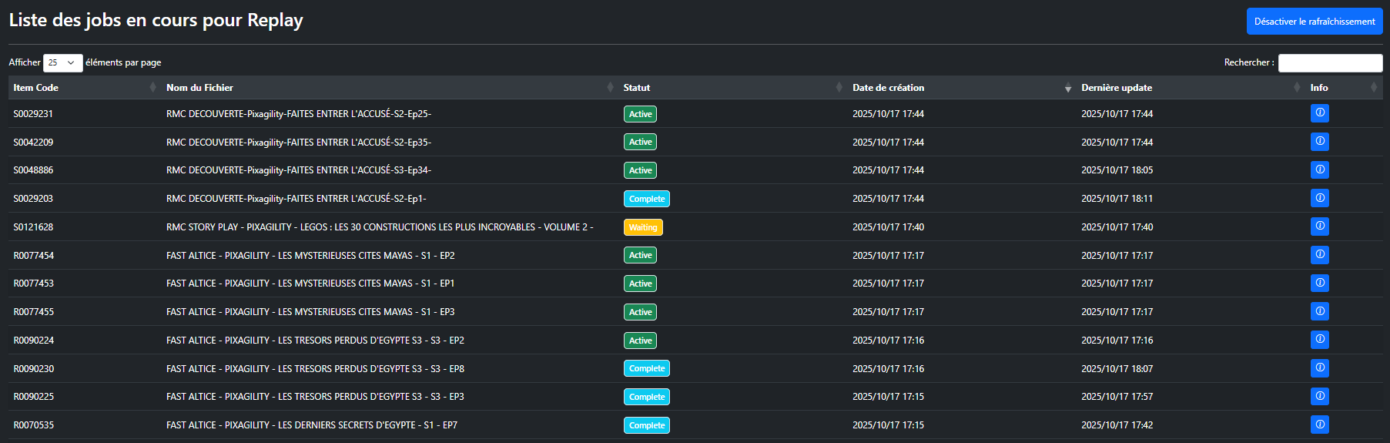Click file name MYSTERIEUSES CITES MAYAS S1 EP2

pyautogui.click(x=310, y=255)
